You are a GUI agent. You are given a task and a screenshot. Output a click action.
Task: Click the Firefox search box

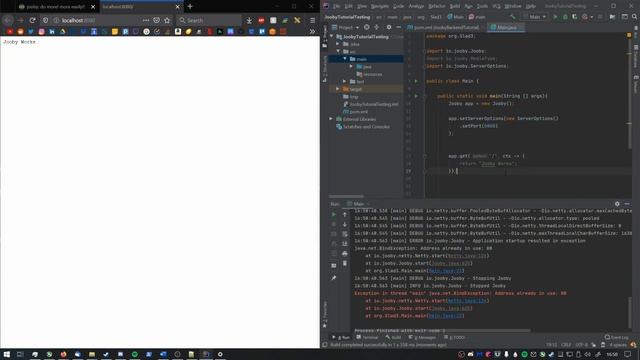tap(209, 20)
